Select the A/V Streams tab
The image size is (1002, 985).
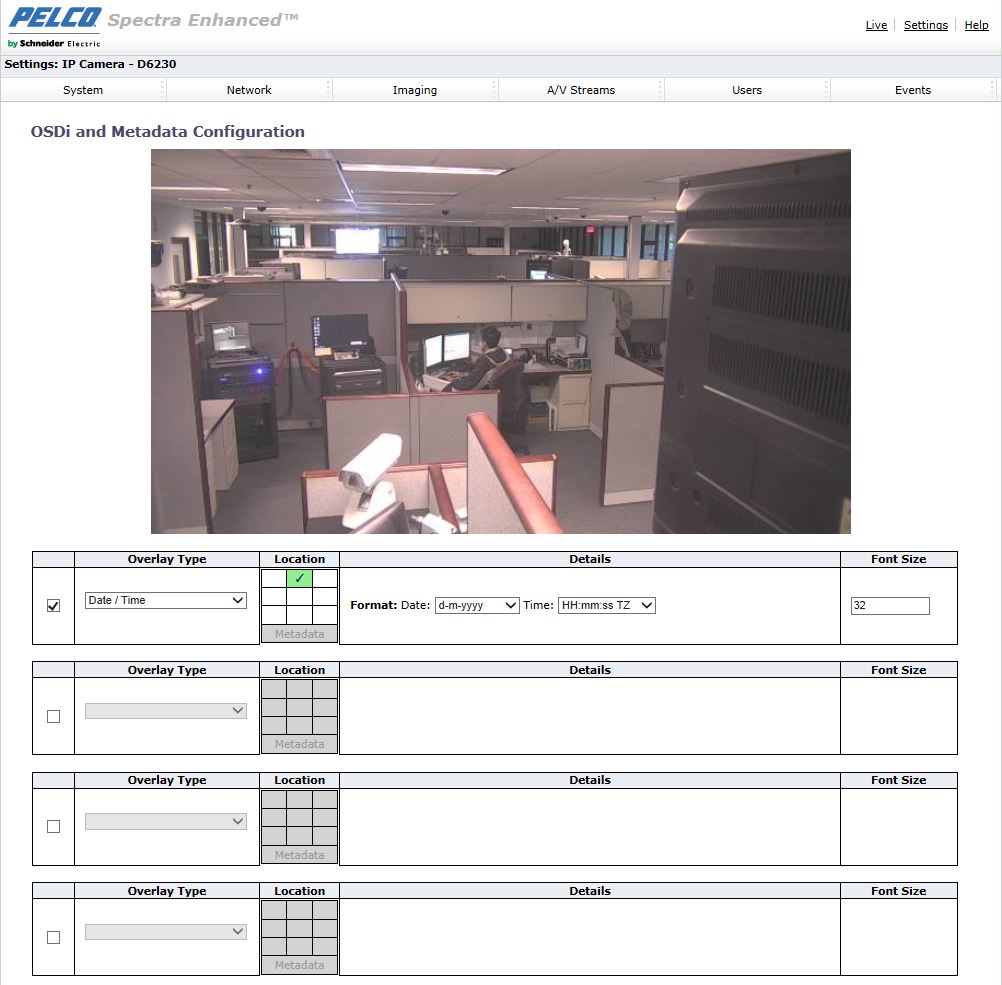(580, 90)
